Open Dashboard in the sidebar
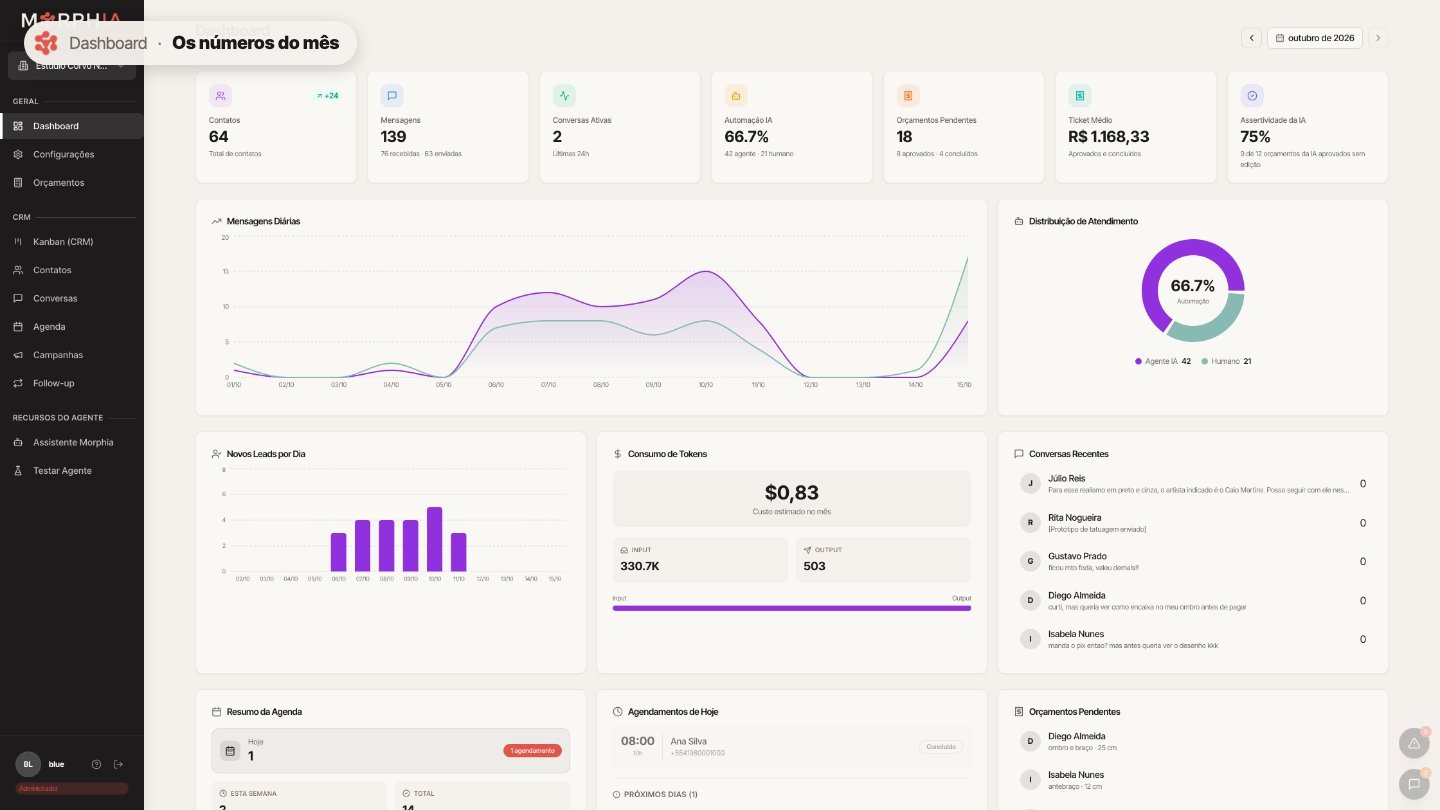The height and width of the screenshot is (810, 1440). [x=71, y=126]
